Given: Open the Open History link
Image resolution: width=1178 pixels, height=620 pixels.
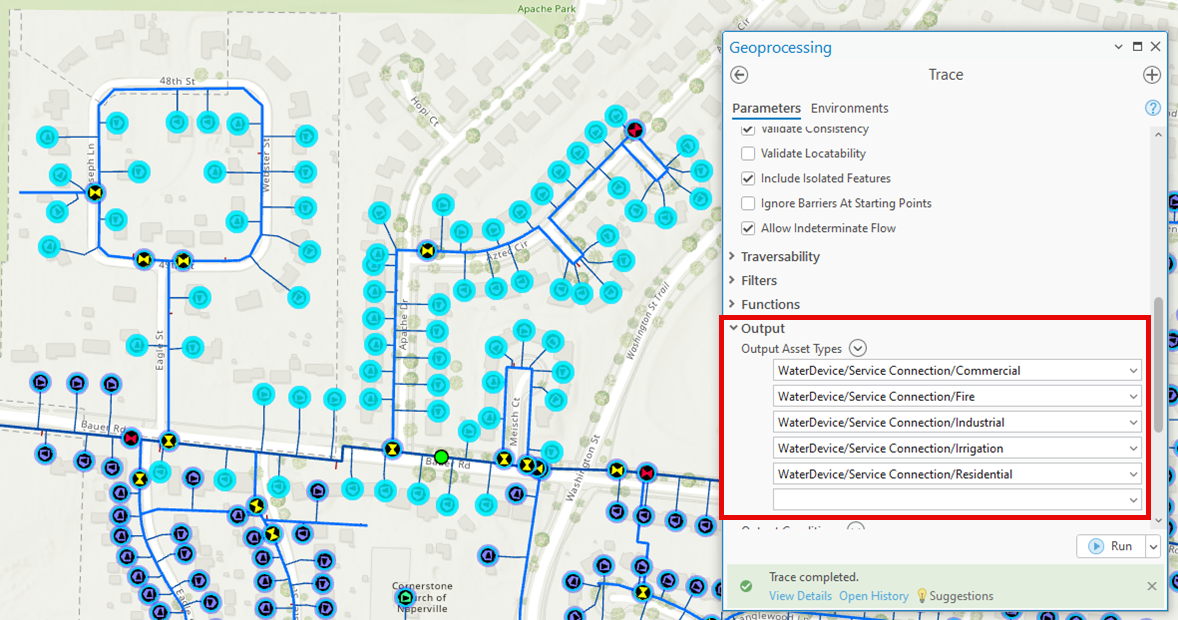Looking at the screenshot, I should click(x=874, y=596).
